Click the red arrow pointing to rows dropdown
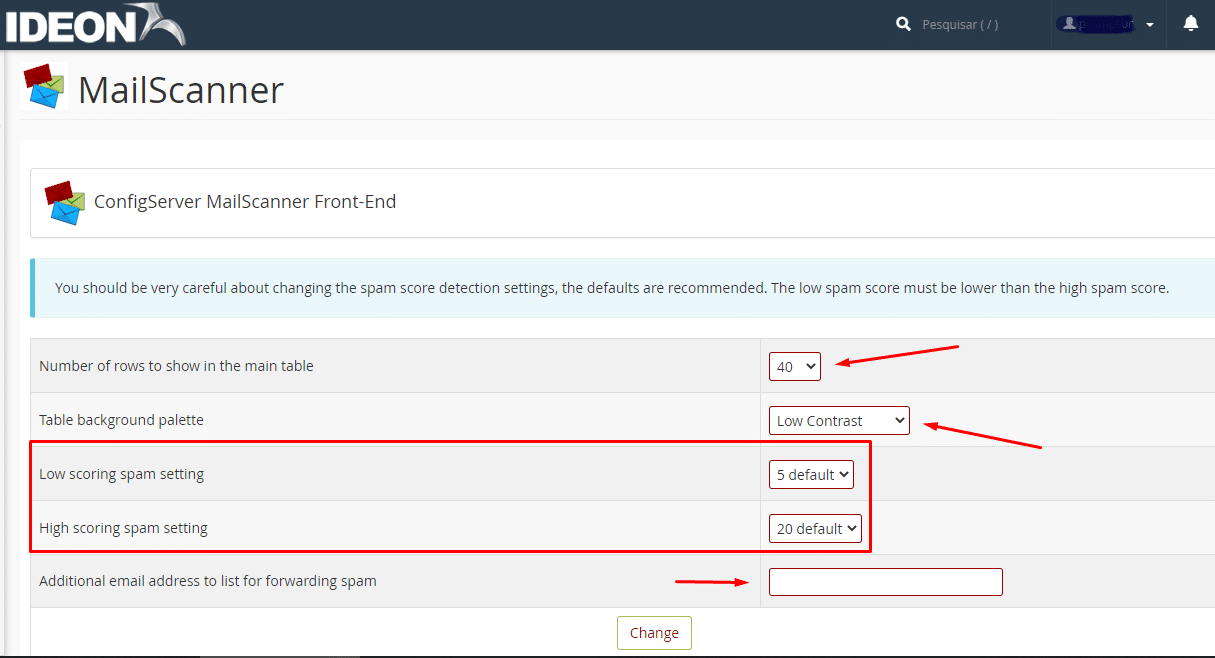Viewport: 1215px width, 658px height. point(895,357)
